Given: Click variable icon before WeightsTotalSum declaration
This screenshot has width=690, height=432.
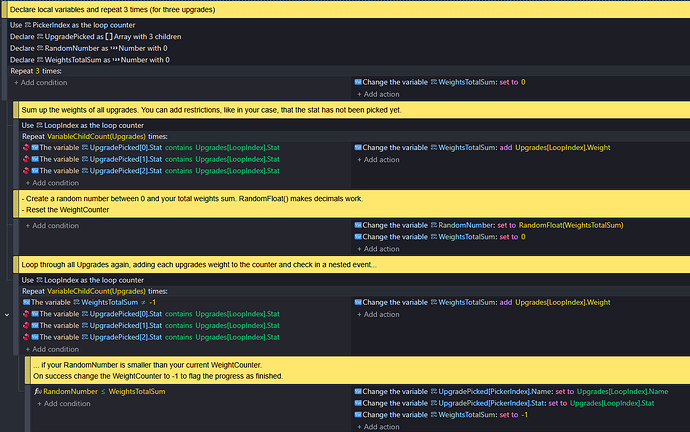Looking at the screenshot, I should coord(40,60).
